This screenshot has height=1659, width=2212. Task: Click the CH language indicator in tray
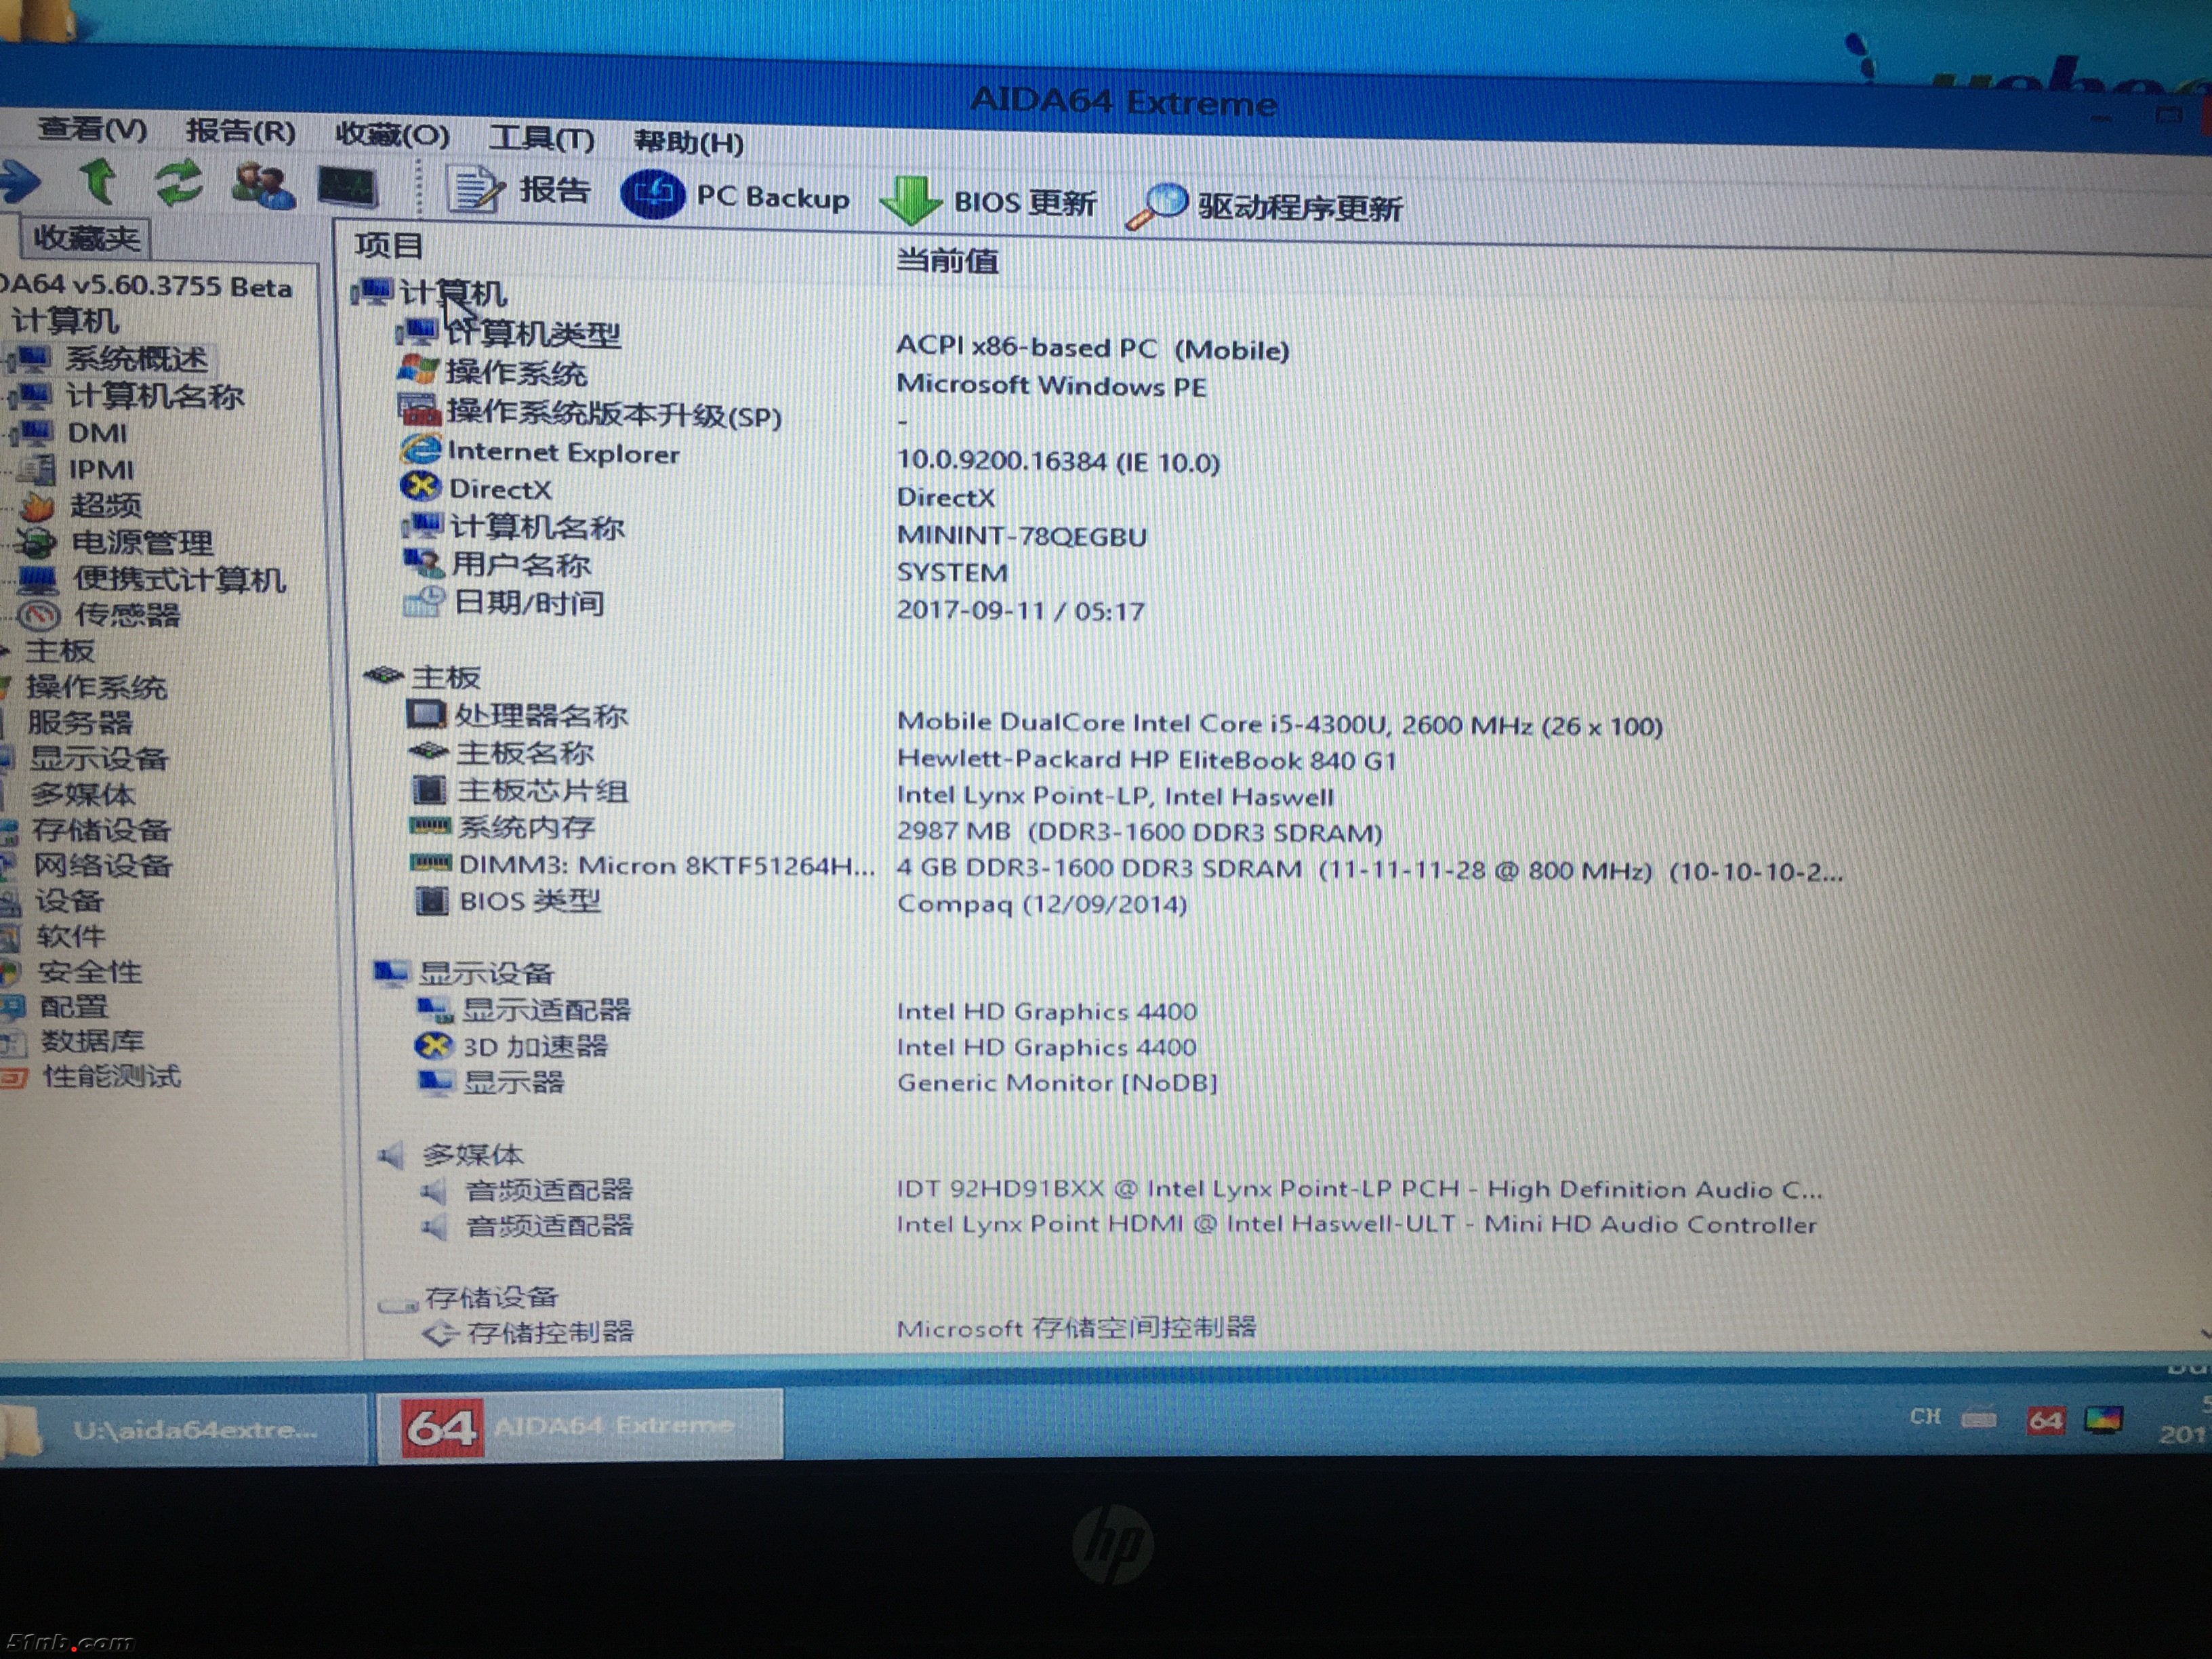click(1925, 1417)
